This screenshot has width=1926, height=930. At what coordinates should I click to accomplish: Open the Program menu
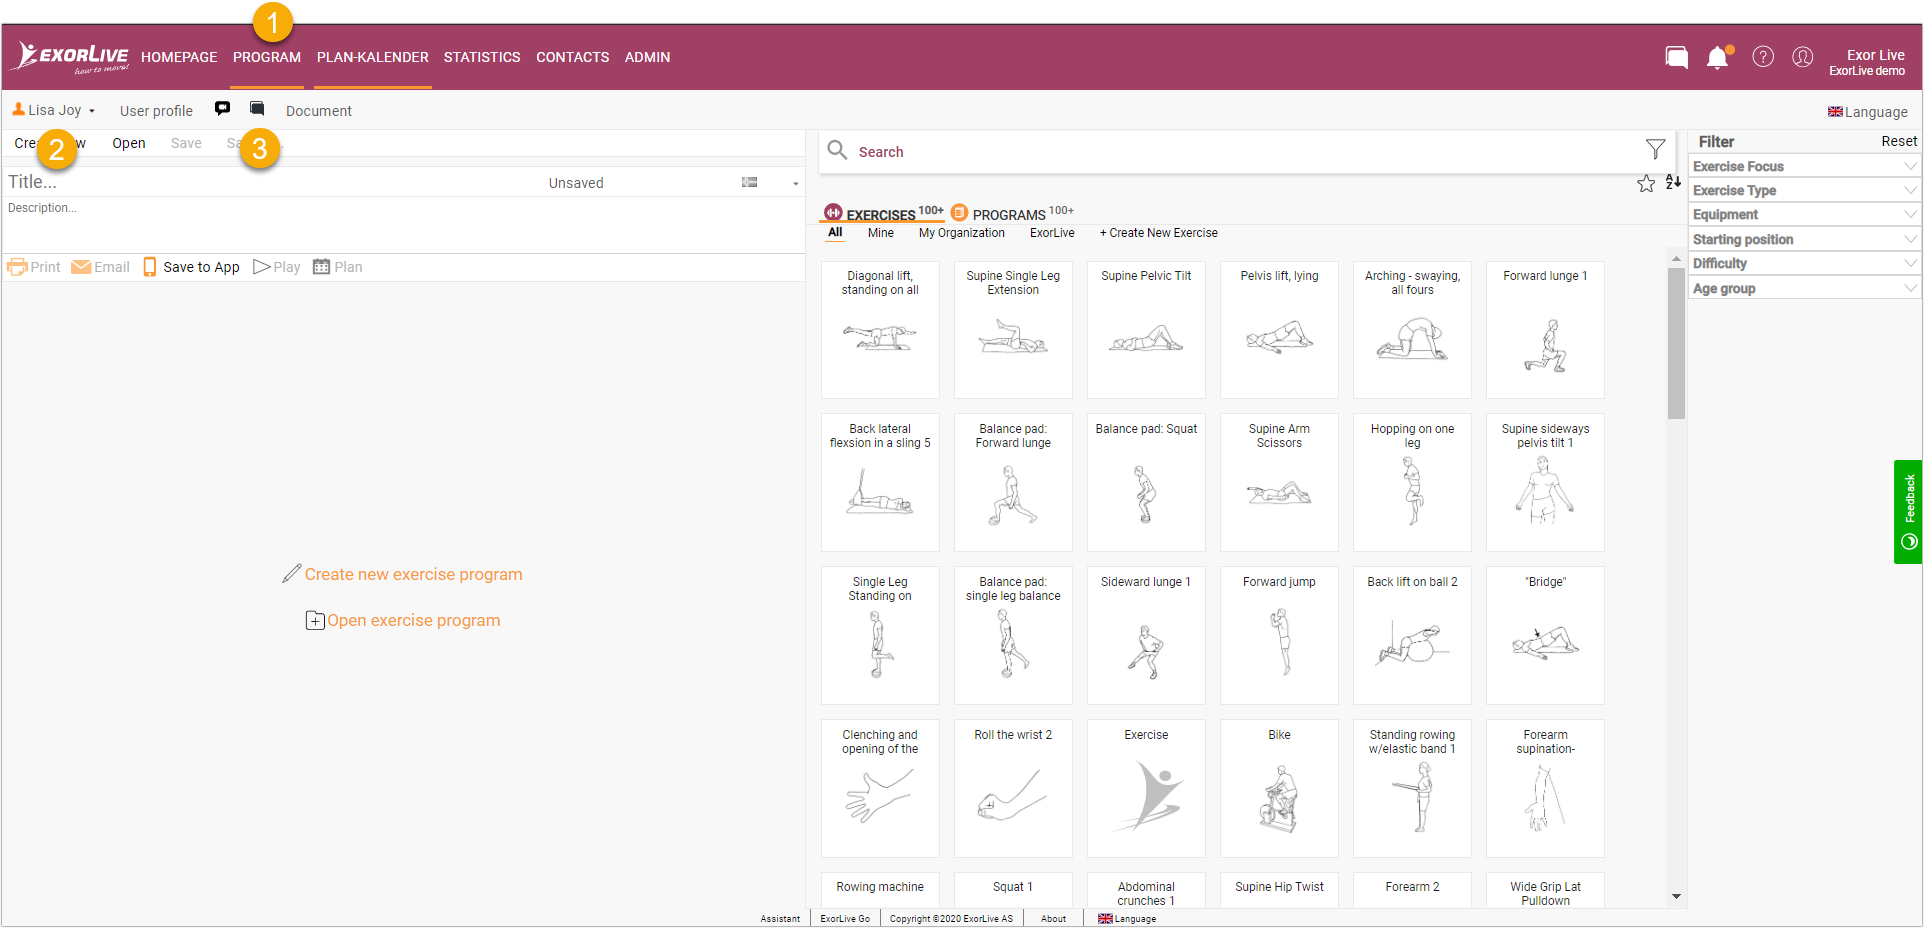267,57
